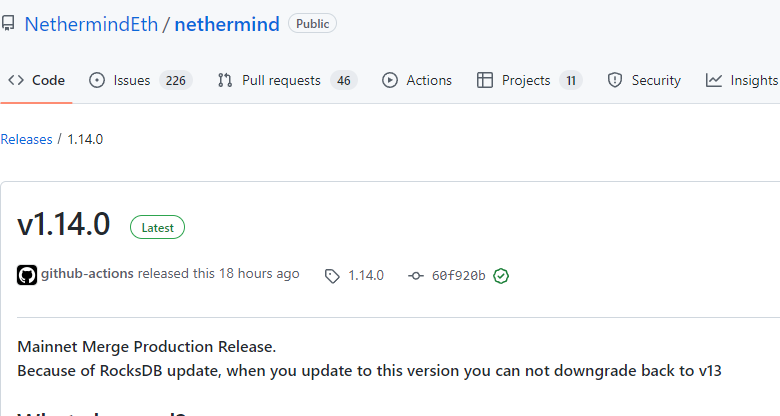Click the Public visibility badge
This screenshot has width=780, height=416.
[x=312, y=24]
